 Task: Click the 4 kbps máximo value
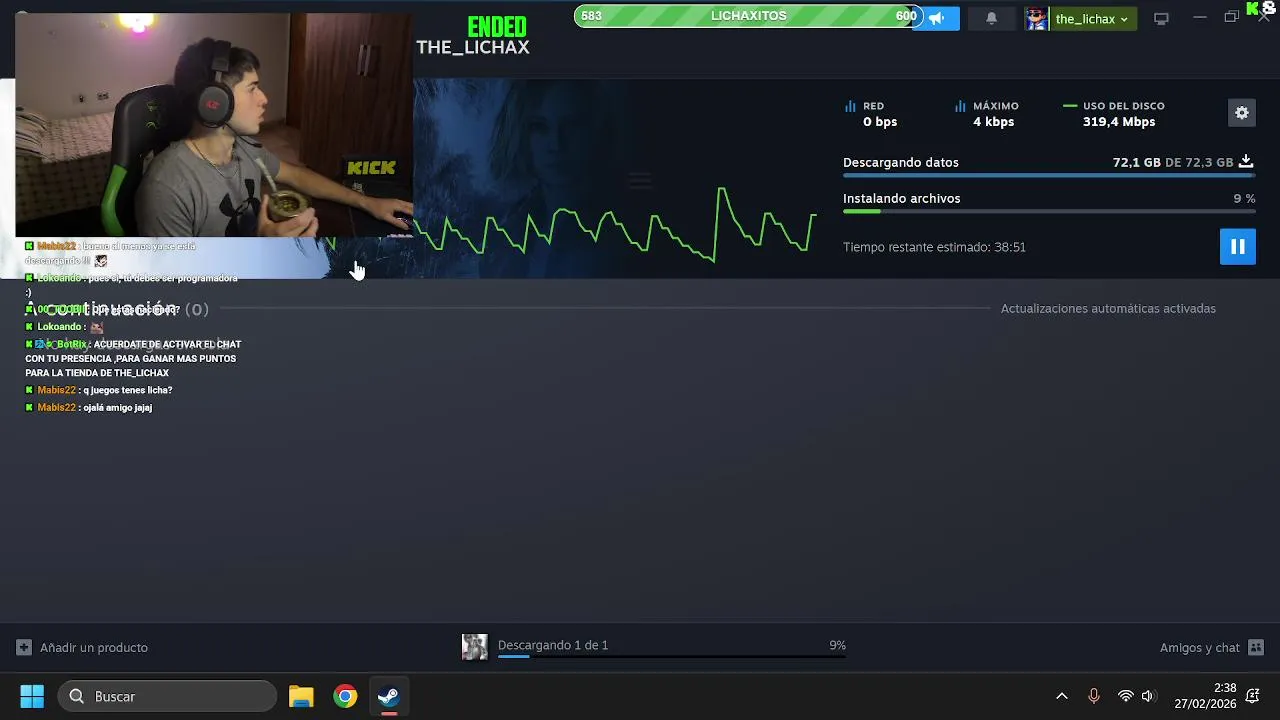coord(993,122)
